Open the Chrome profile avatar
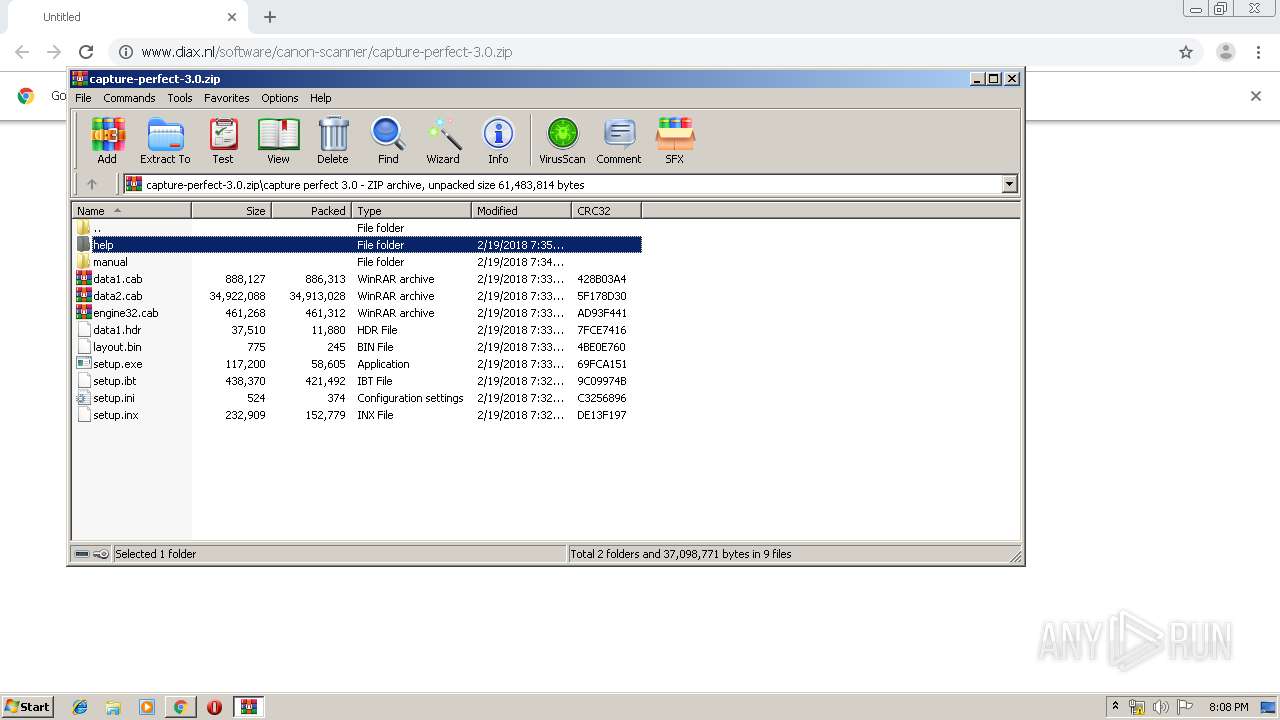Viewport: 1280px width, 720px height. point(1226,52)
